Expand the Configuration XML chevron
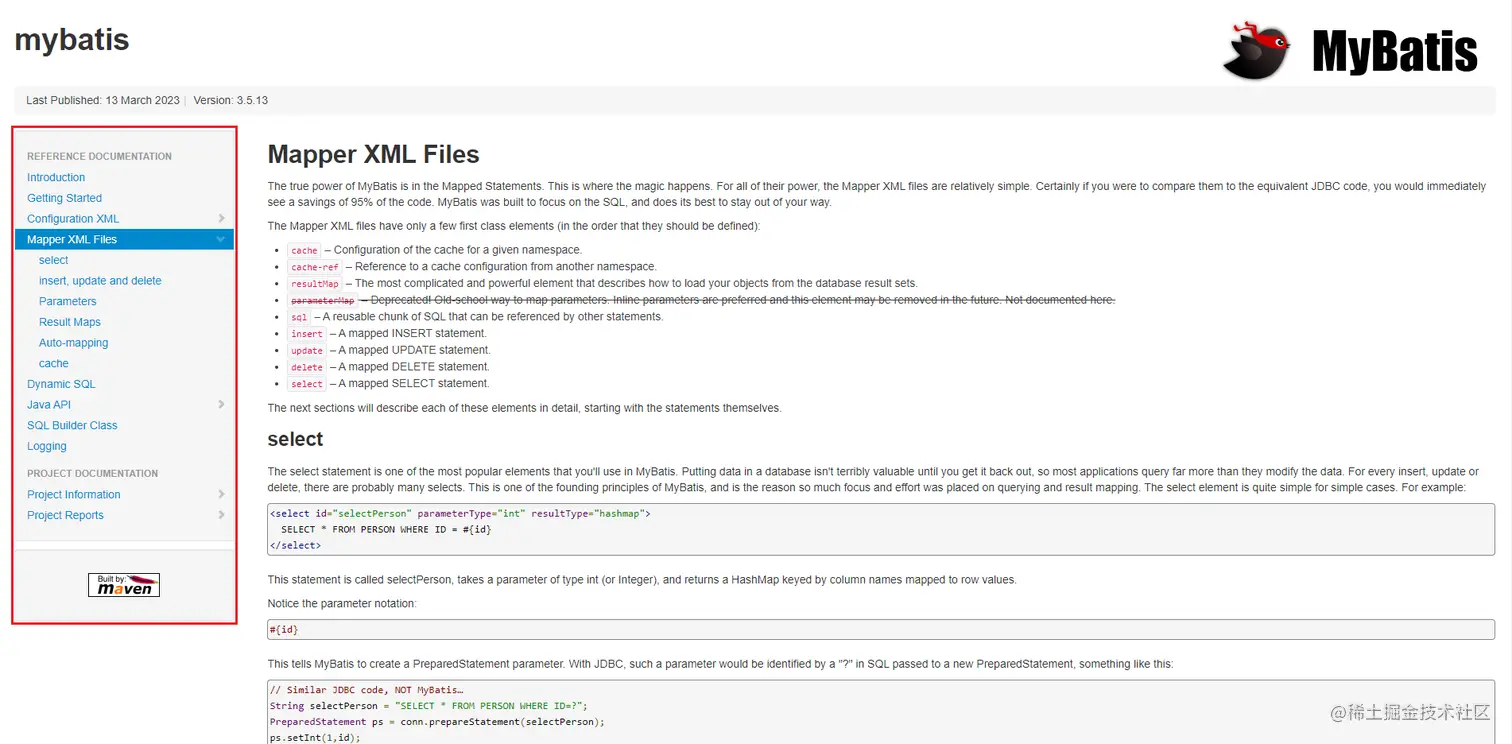The image size is (1512, 744). pos(221,219)
